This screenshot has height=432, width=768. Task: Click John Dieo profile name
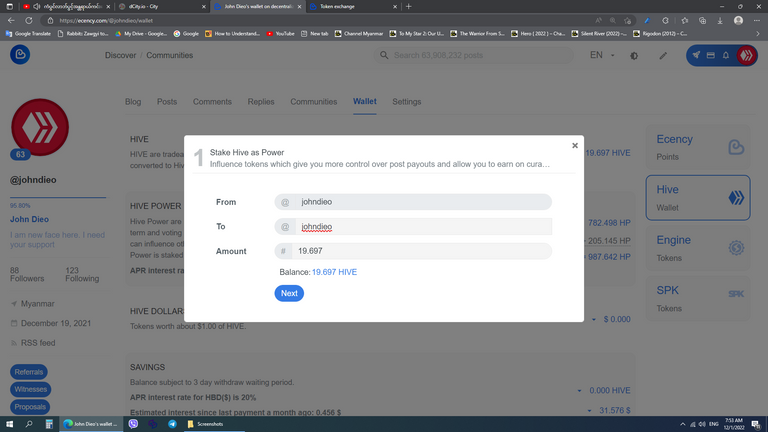[29, 219]
